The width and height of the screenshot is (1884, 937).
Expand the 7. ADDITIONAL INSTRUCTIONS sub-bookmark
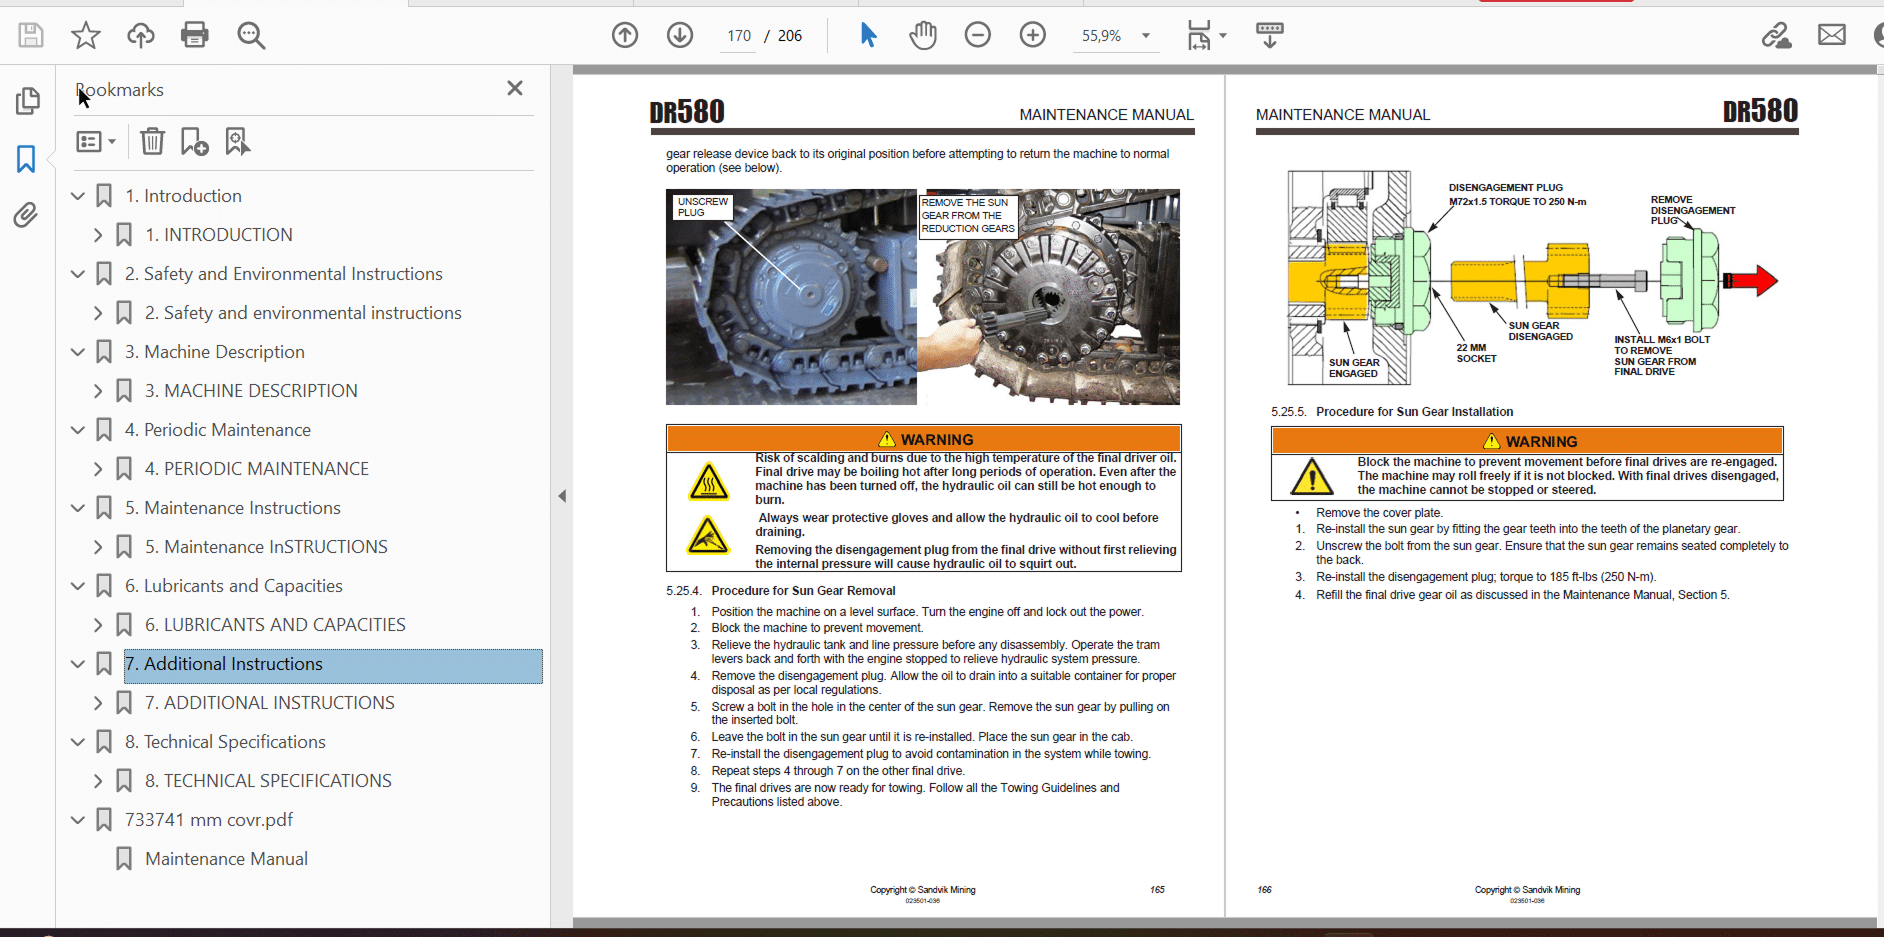pyautogui.click(x=98, y=703)
